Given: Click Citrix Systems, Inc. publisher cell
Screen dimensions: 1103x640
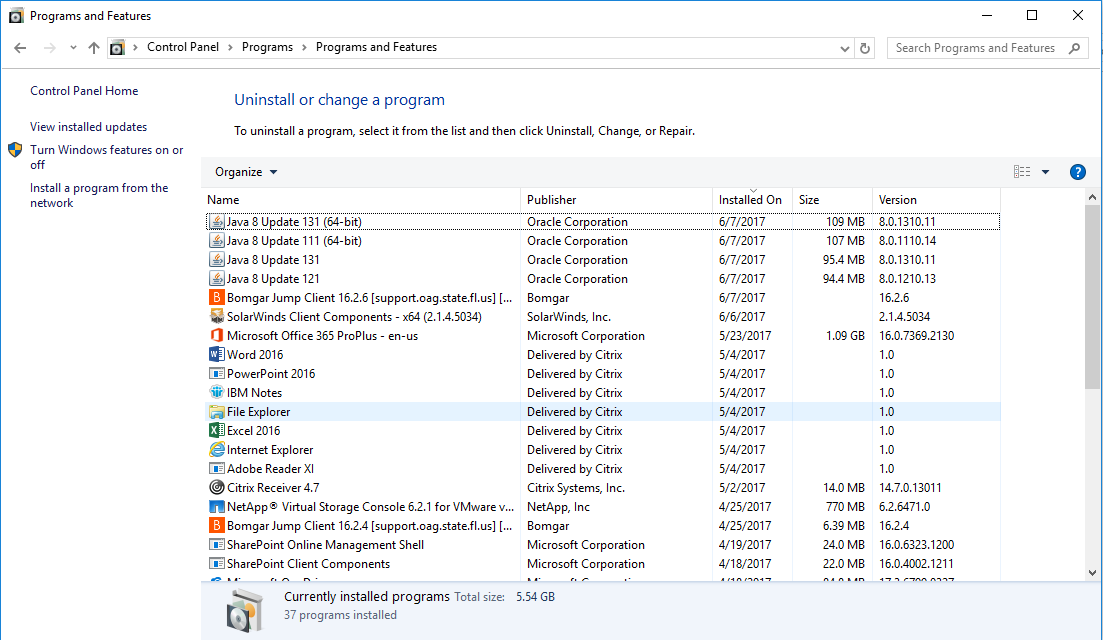Looking at the screenshot, I should [575, 487].
